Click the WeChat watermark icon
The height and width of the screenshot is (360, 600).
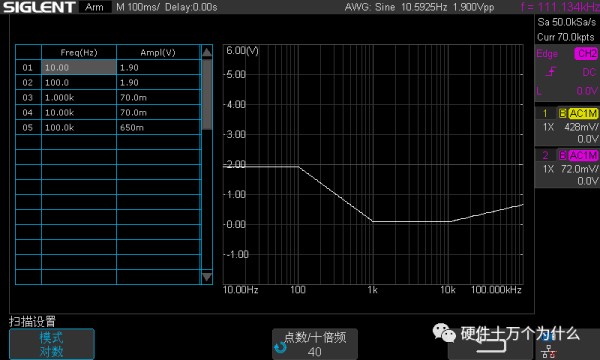click(444, 333)
